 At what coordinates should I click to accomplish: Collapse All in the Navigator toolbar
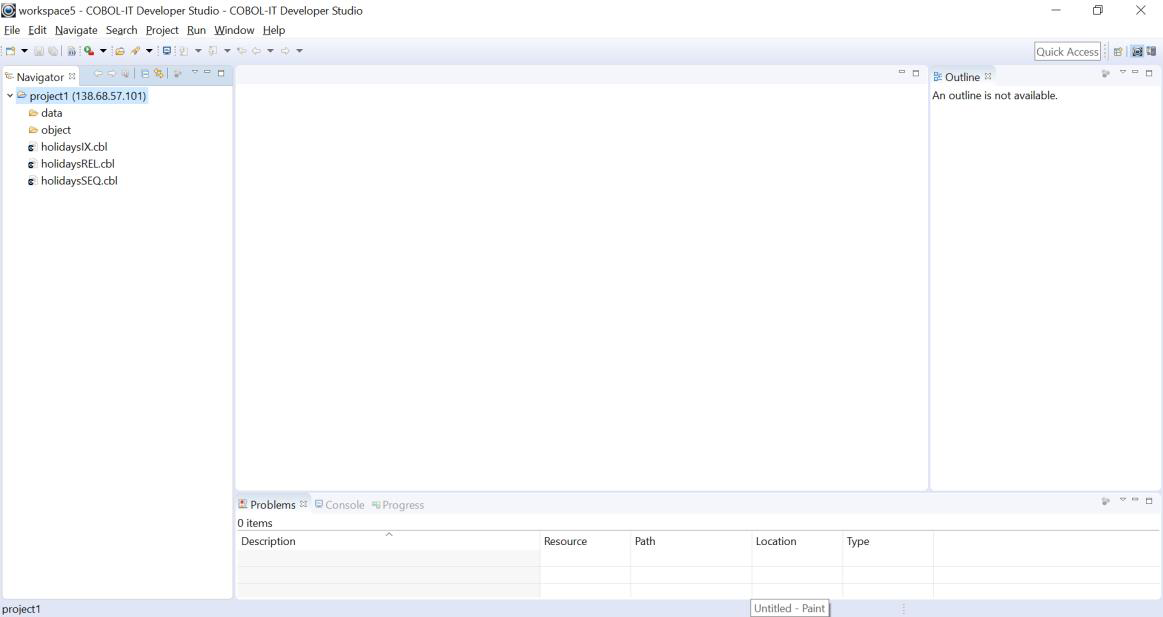tap(145, 75)
